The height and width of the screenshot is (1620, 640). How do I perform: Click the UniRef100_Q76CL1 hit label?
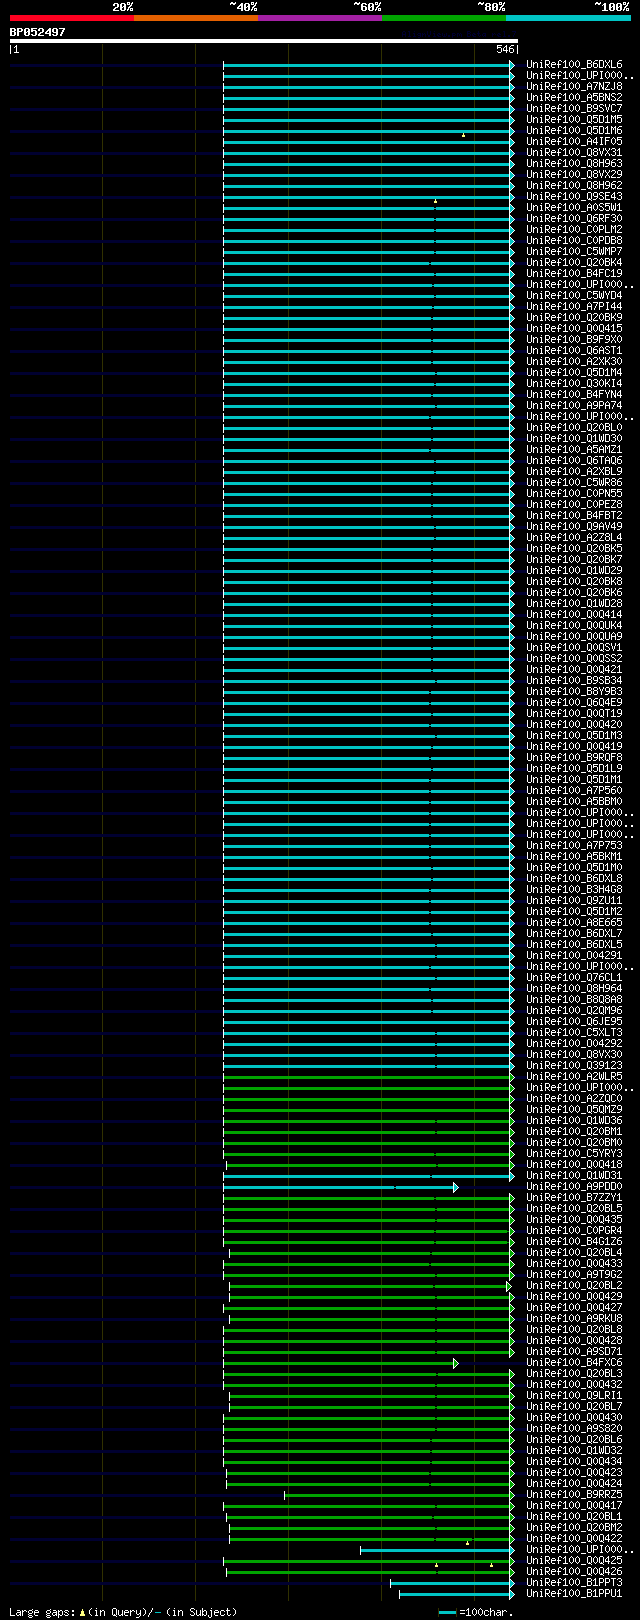[x=574, y=978]
